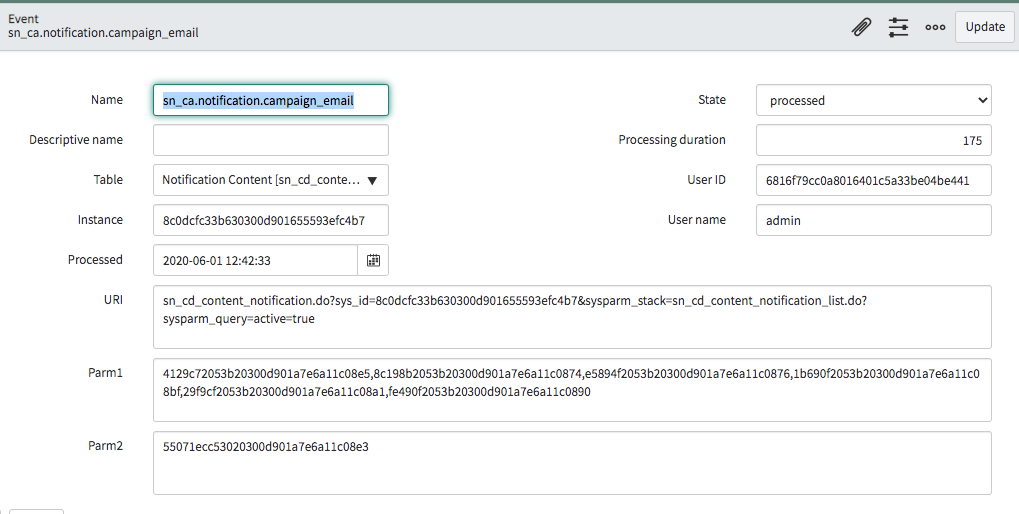Click the Update button

pos(985,27)
